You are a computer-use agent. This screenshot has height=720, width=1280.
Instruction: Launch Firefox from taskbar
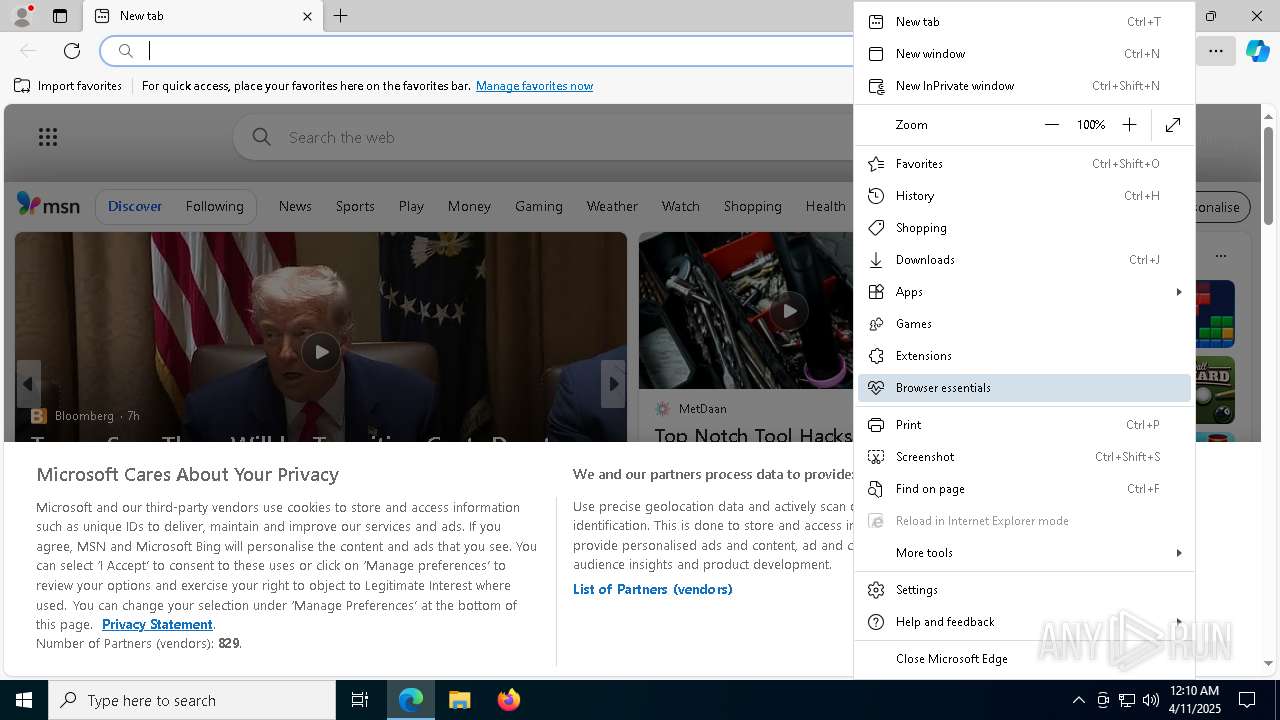click(508, 700)
